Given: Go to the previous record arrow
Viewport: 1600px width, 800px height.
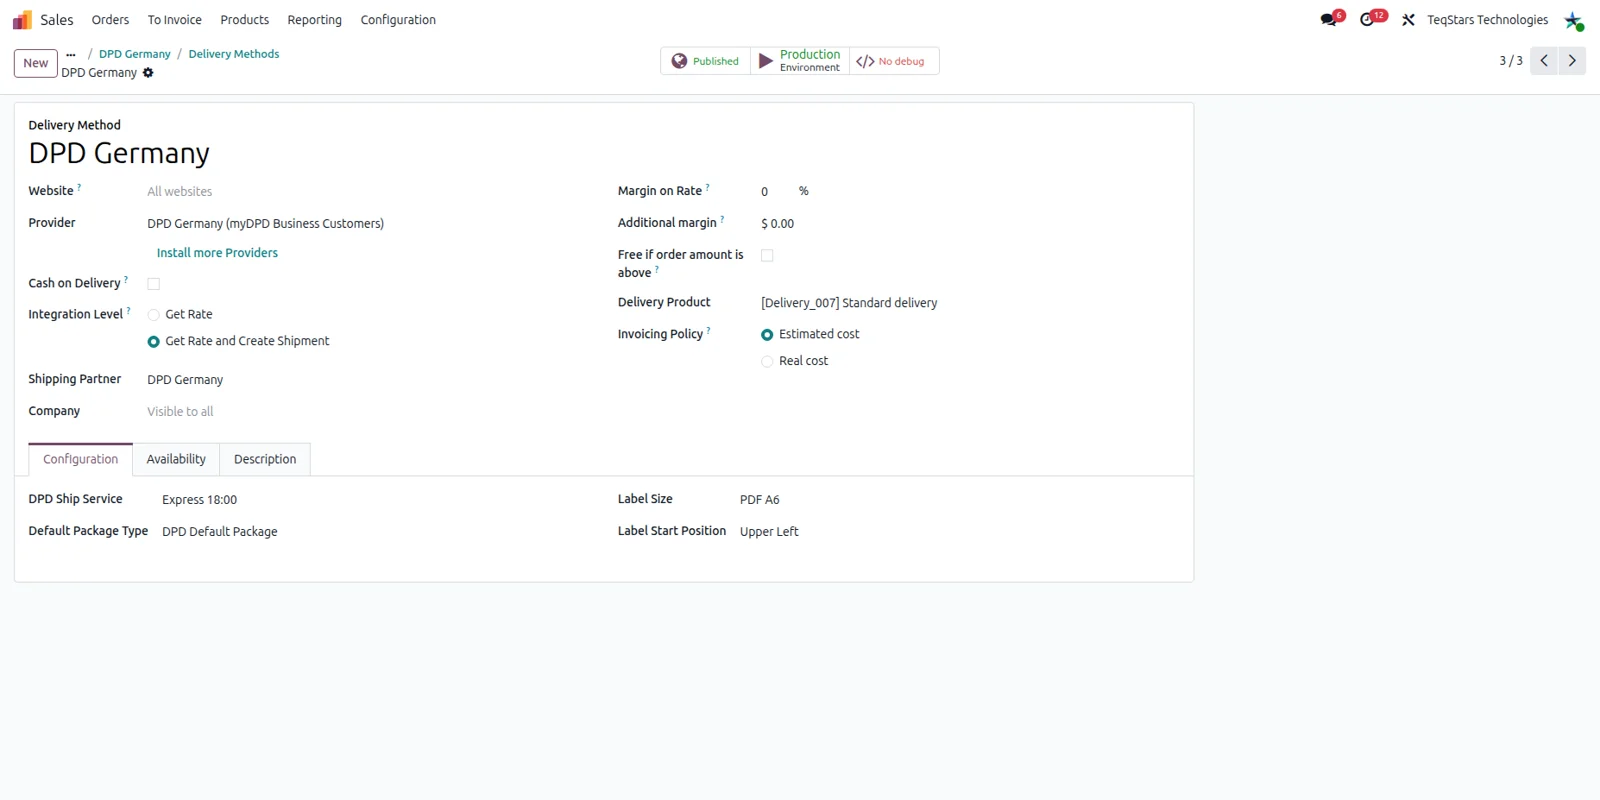Looking at the screenshot, I should coord(1544,61).
